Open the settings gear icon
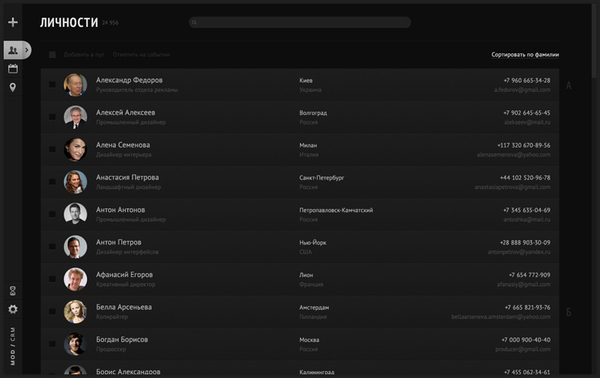The image size is (600, 378). (13, 309)
